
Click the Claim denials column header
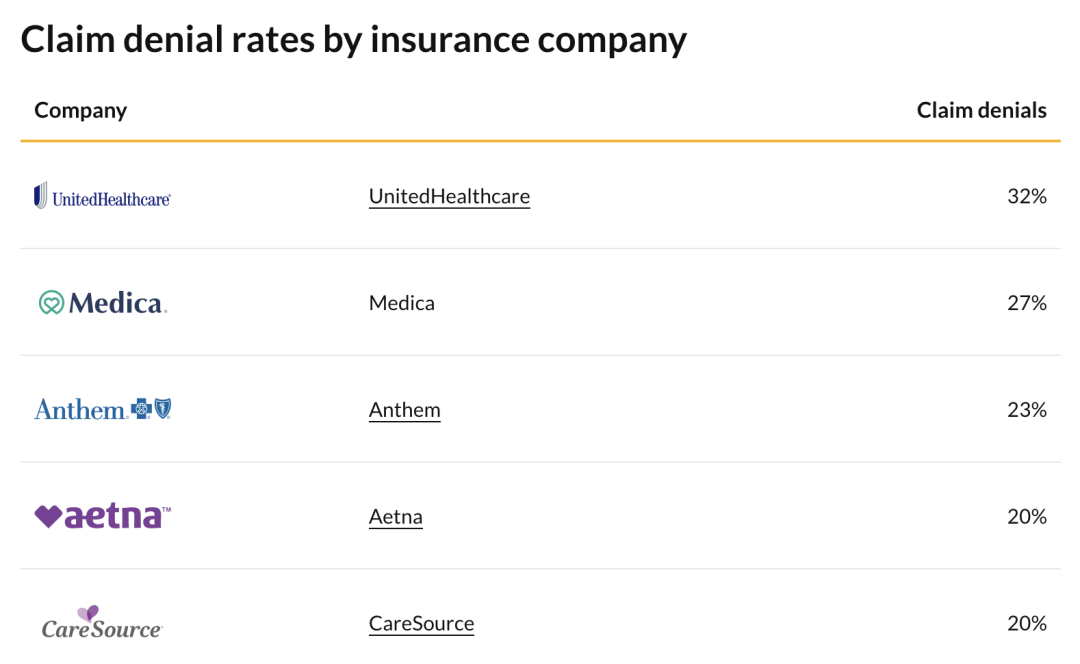[981, 110]
